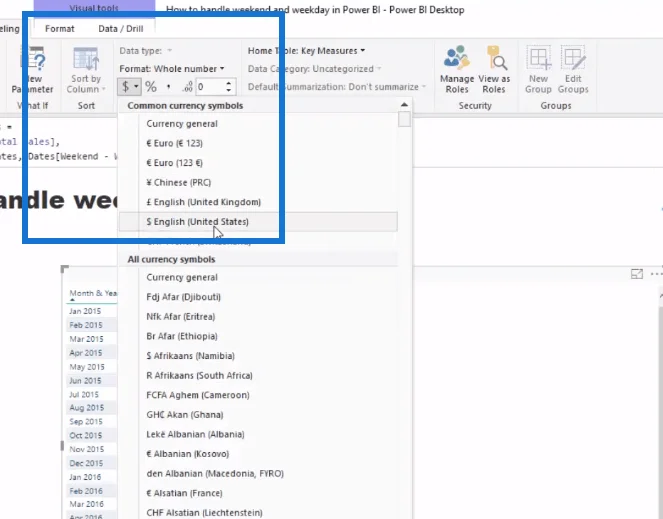Expand the Data type dropdown
Viewport: 663px width, 519px height.
[145, 51]
